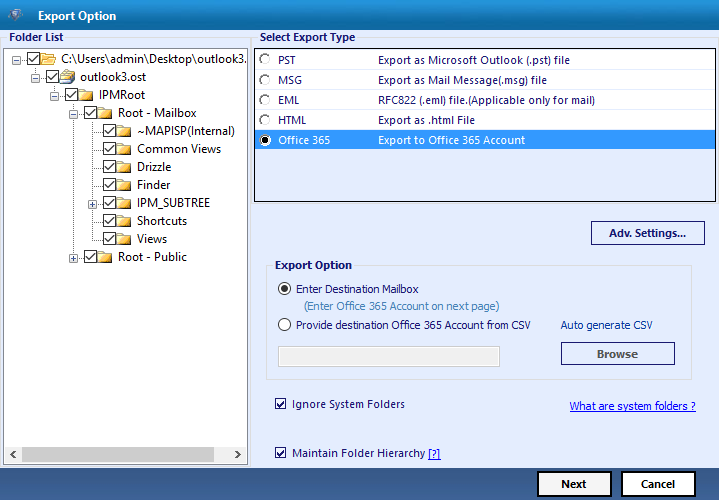Image resolution: width=719 pixels, height=500 pixels.
Task: Click the app logo in title bar
Action: point(16,15)
